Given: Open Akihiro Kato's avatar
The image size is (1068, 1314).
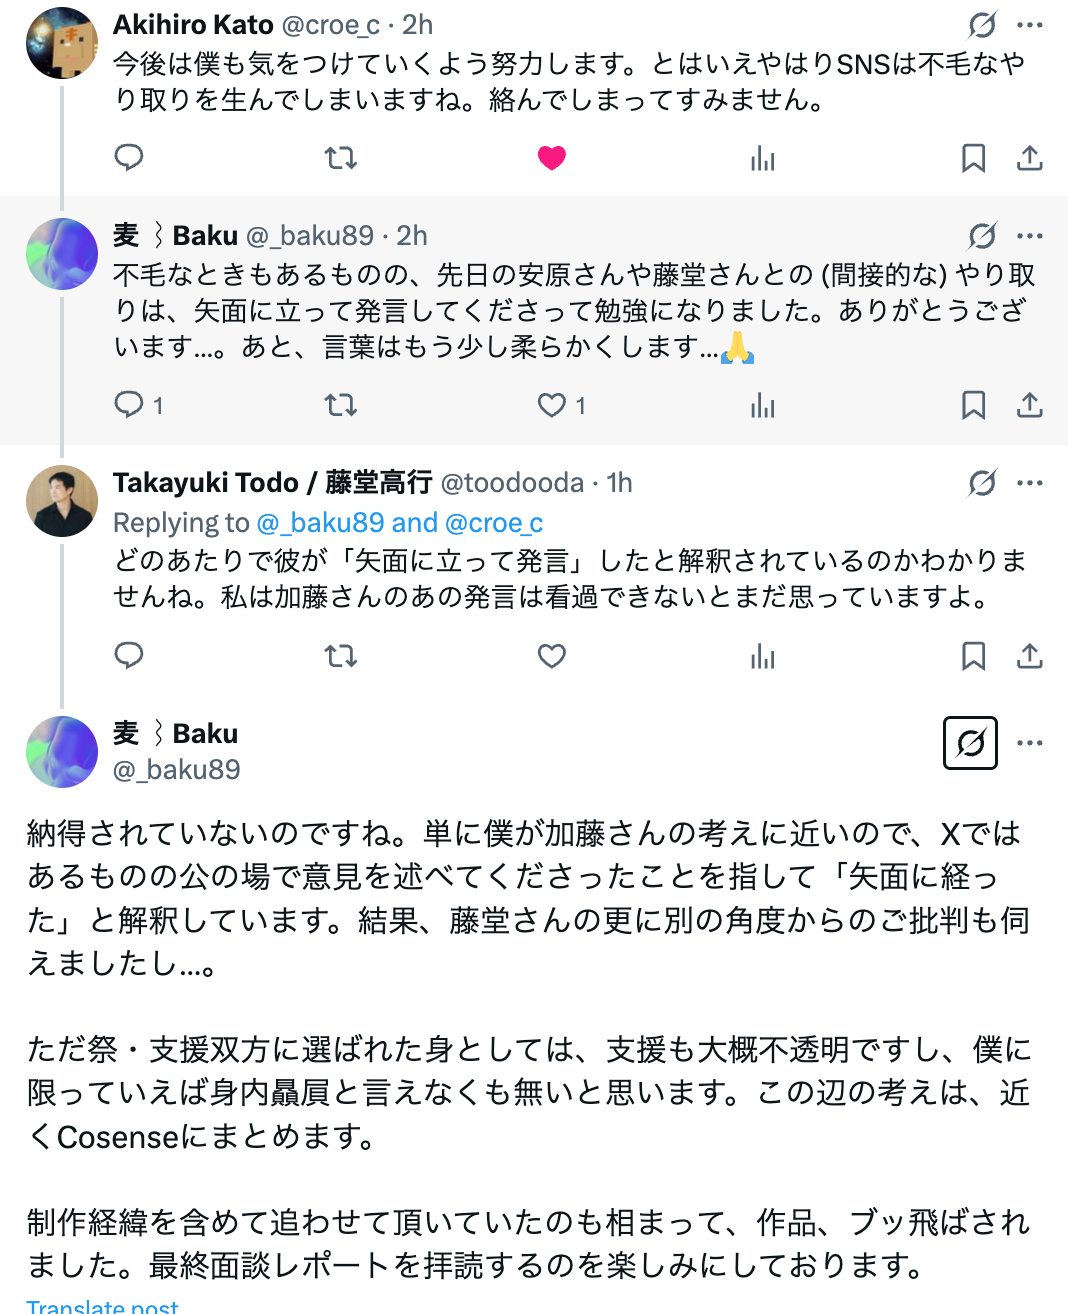Looking at the screenshot, I should click(62, 43).
